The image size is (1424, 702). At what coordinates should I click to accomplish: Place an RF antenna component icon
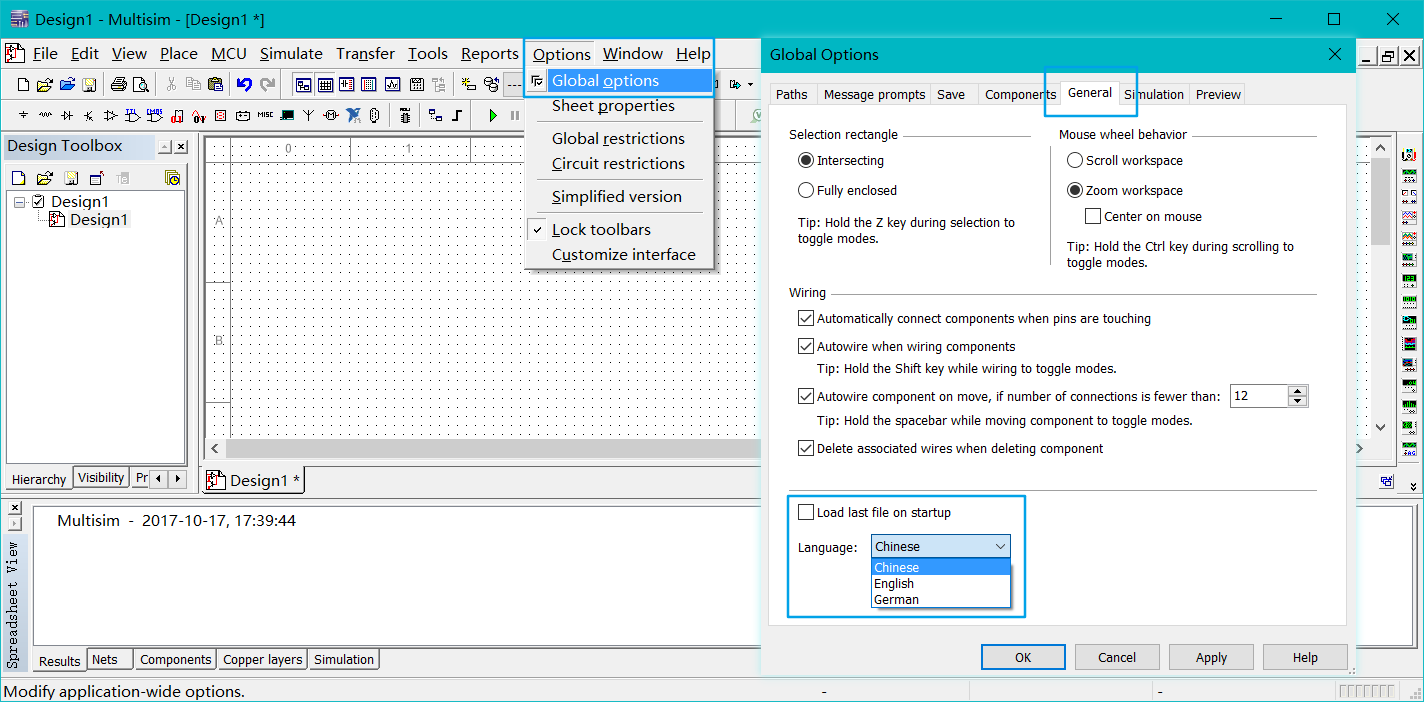pyautogui.click(x=308, y=115)
